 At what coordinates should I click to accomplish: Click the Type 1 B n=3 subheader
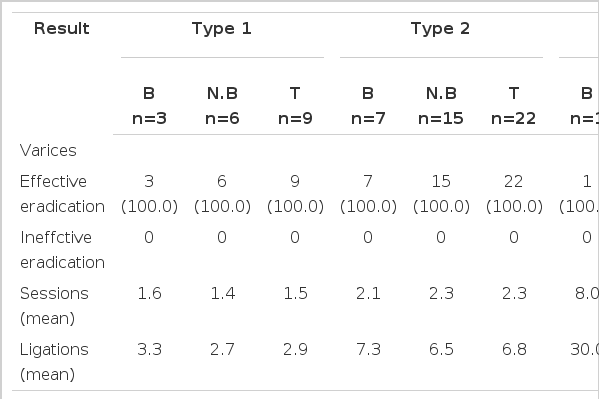click(149, 106)
